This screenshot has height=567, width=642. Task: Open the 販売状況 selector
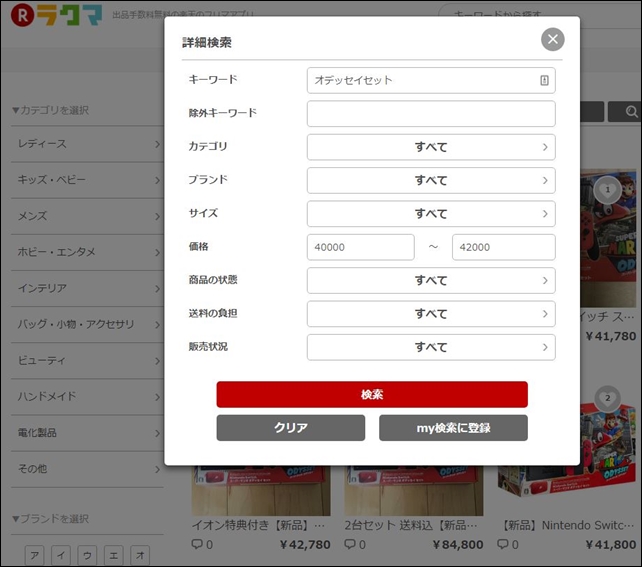tap(431, 347)
